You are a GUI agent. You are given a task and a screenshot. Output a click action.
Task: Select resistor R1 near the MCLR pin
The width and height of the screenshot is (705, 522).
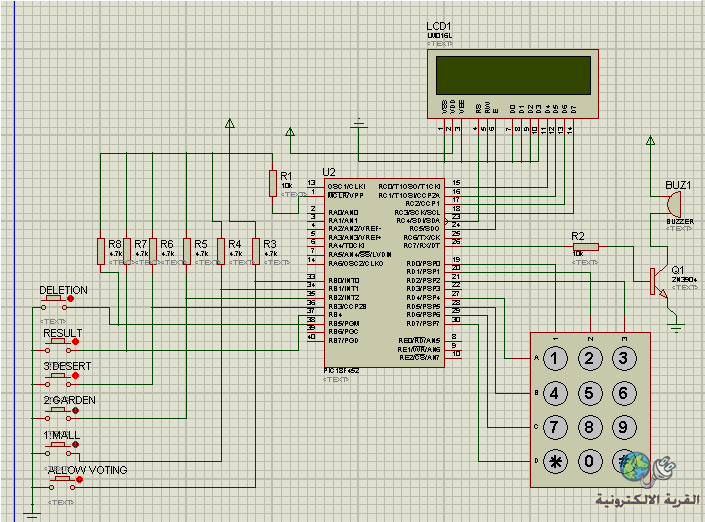[273, 183]
